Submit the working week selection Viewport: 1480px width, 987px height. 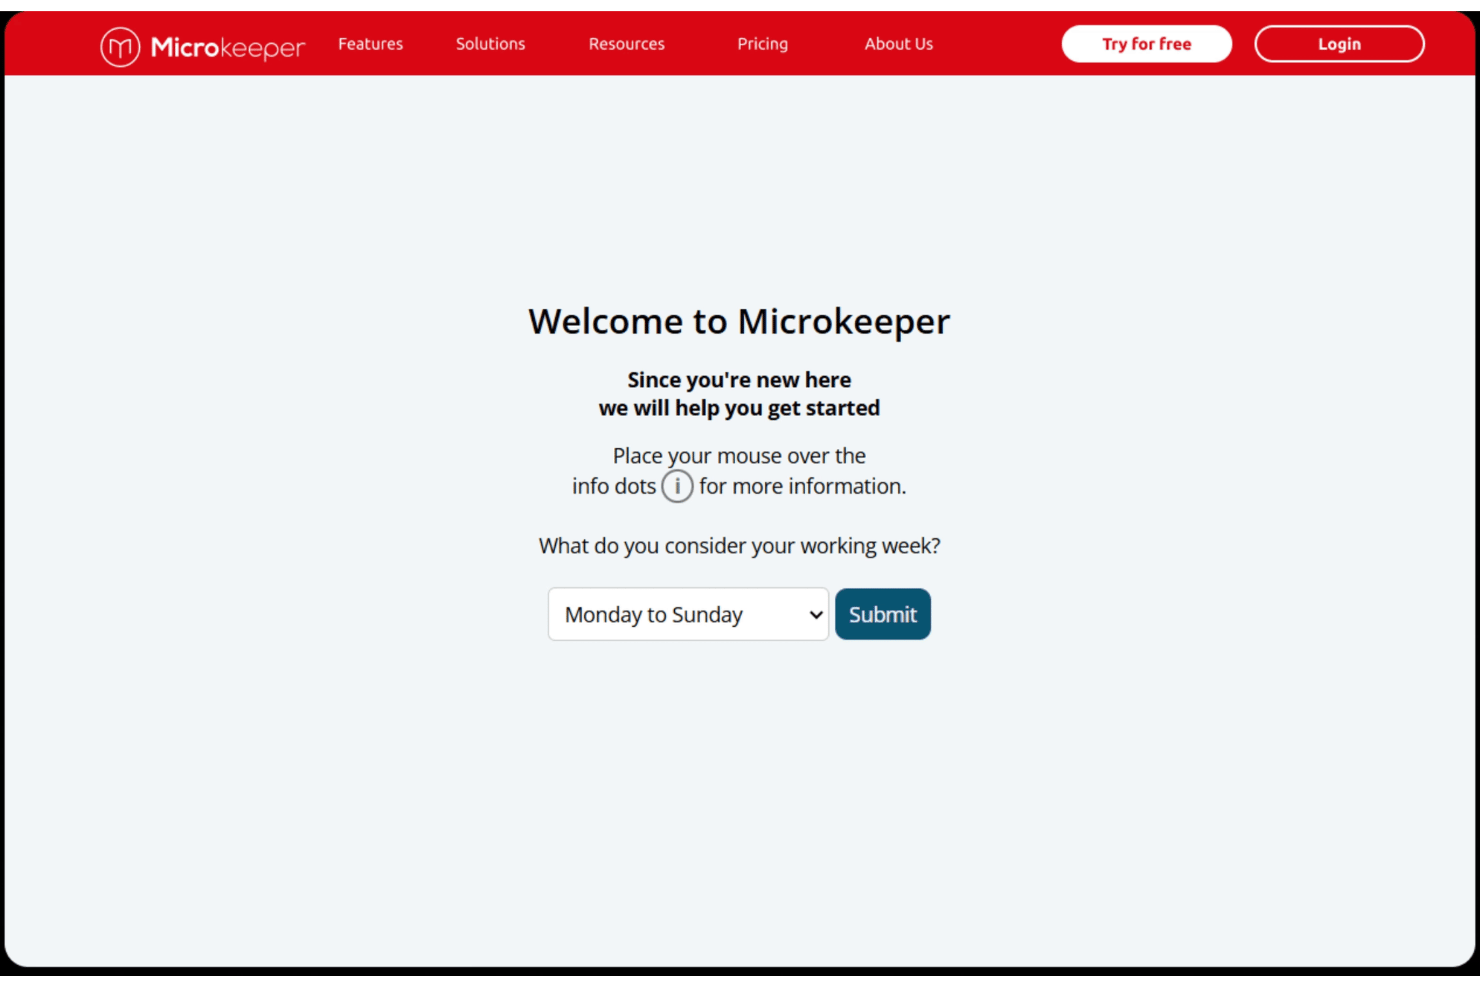(x=883, y=614)
